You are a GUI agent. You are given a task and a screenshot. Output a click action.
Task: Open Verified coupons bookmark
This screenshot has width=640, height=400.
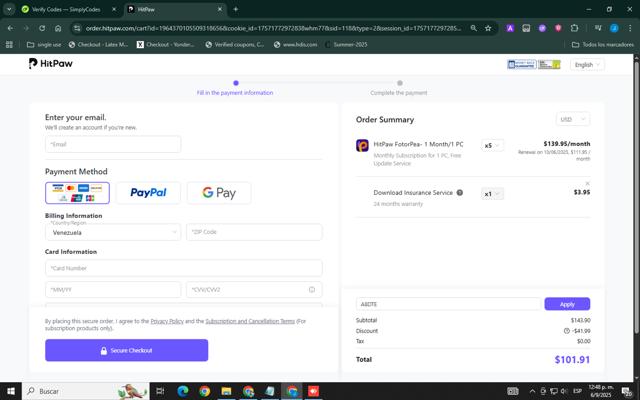point(235,44)
